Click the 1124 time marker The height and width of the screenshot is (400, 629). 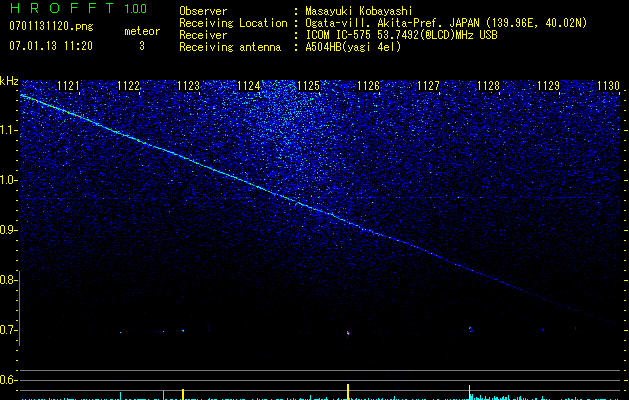tap(249, 86)
